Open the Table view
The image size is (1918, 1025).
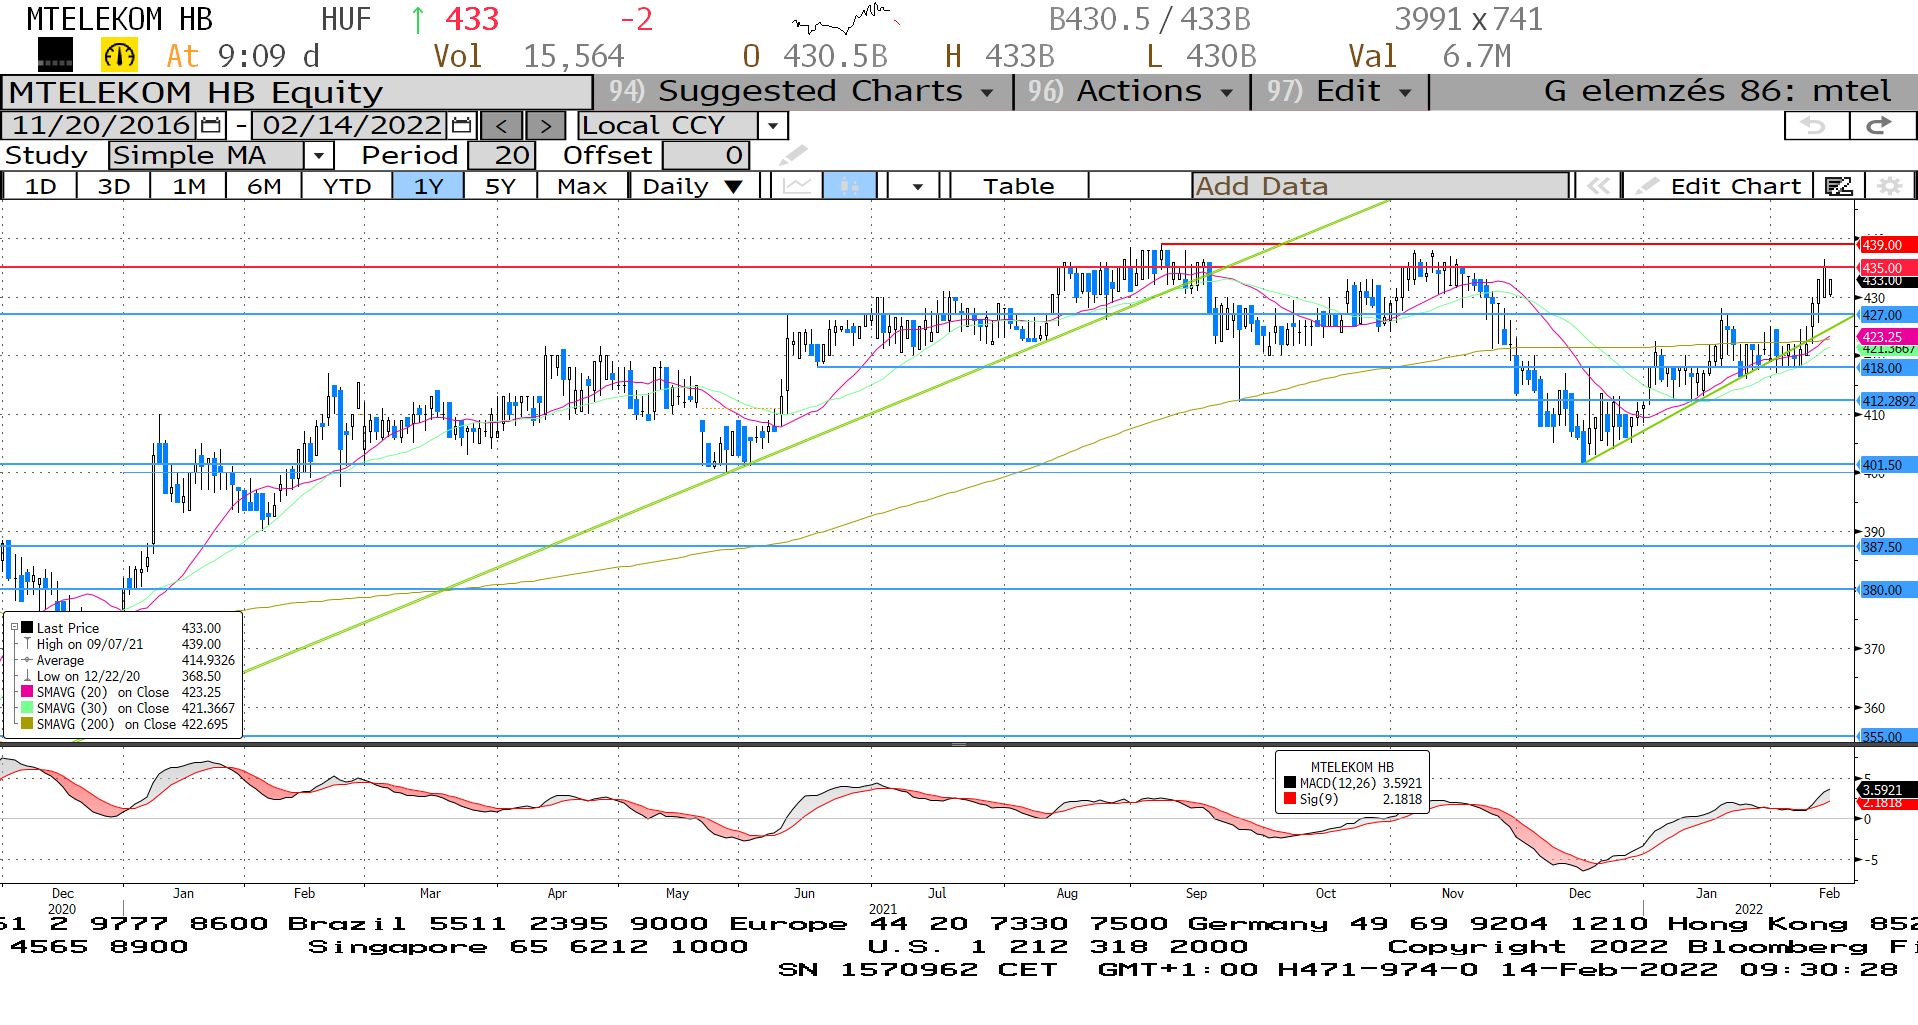click(1018, 186)
